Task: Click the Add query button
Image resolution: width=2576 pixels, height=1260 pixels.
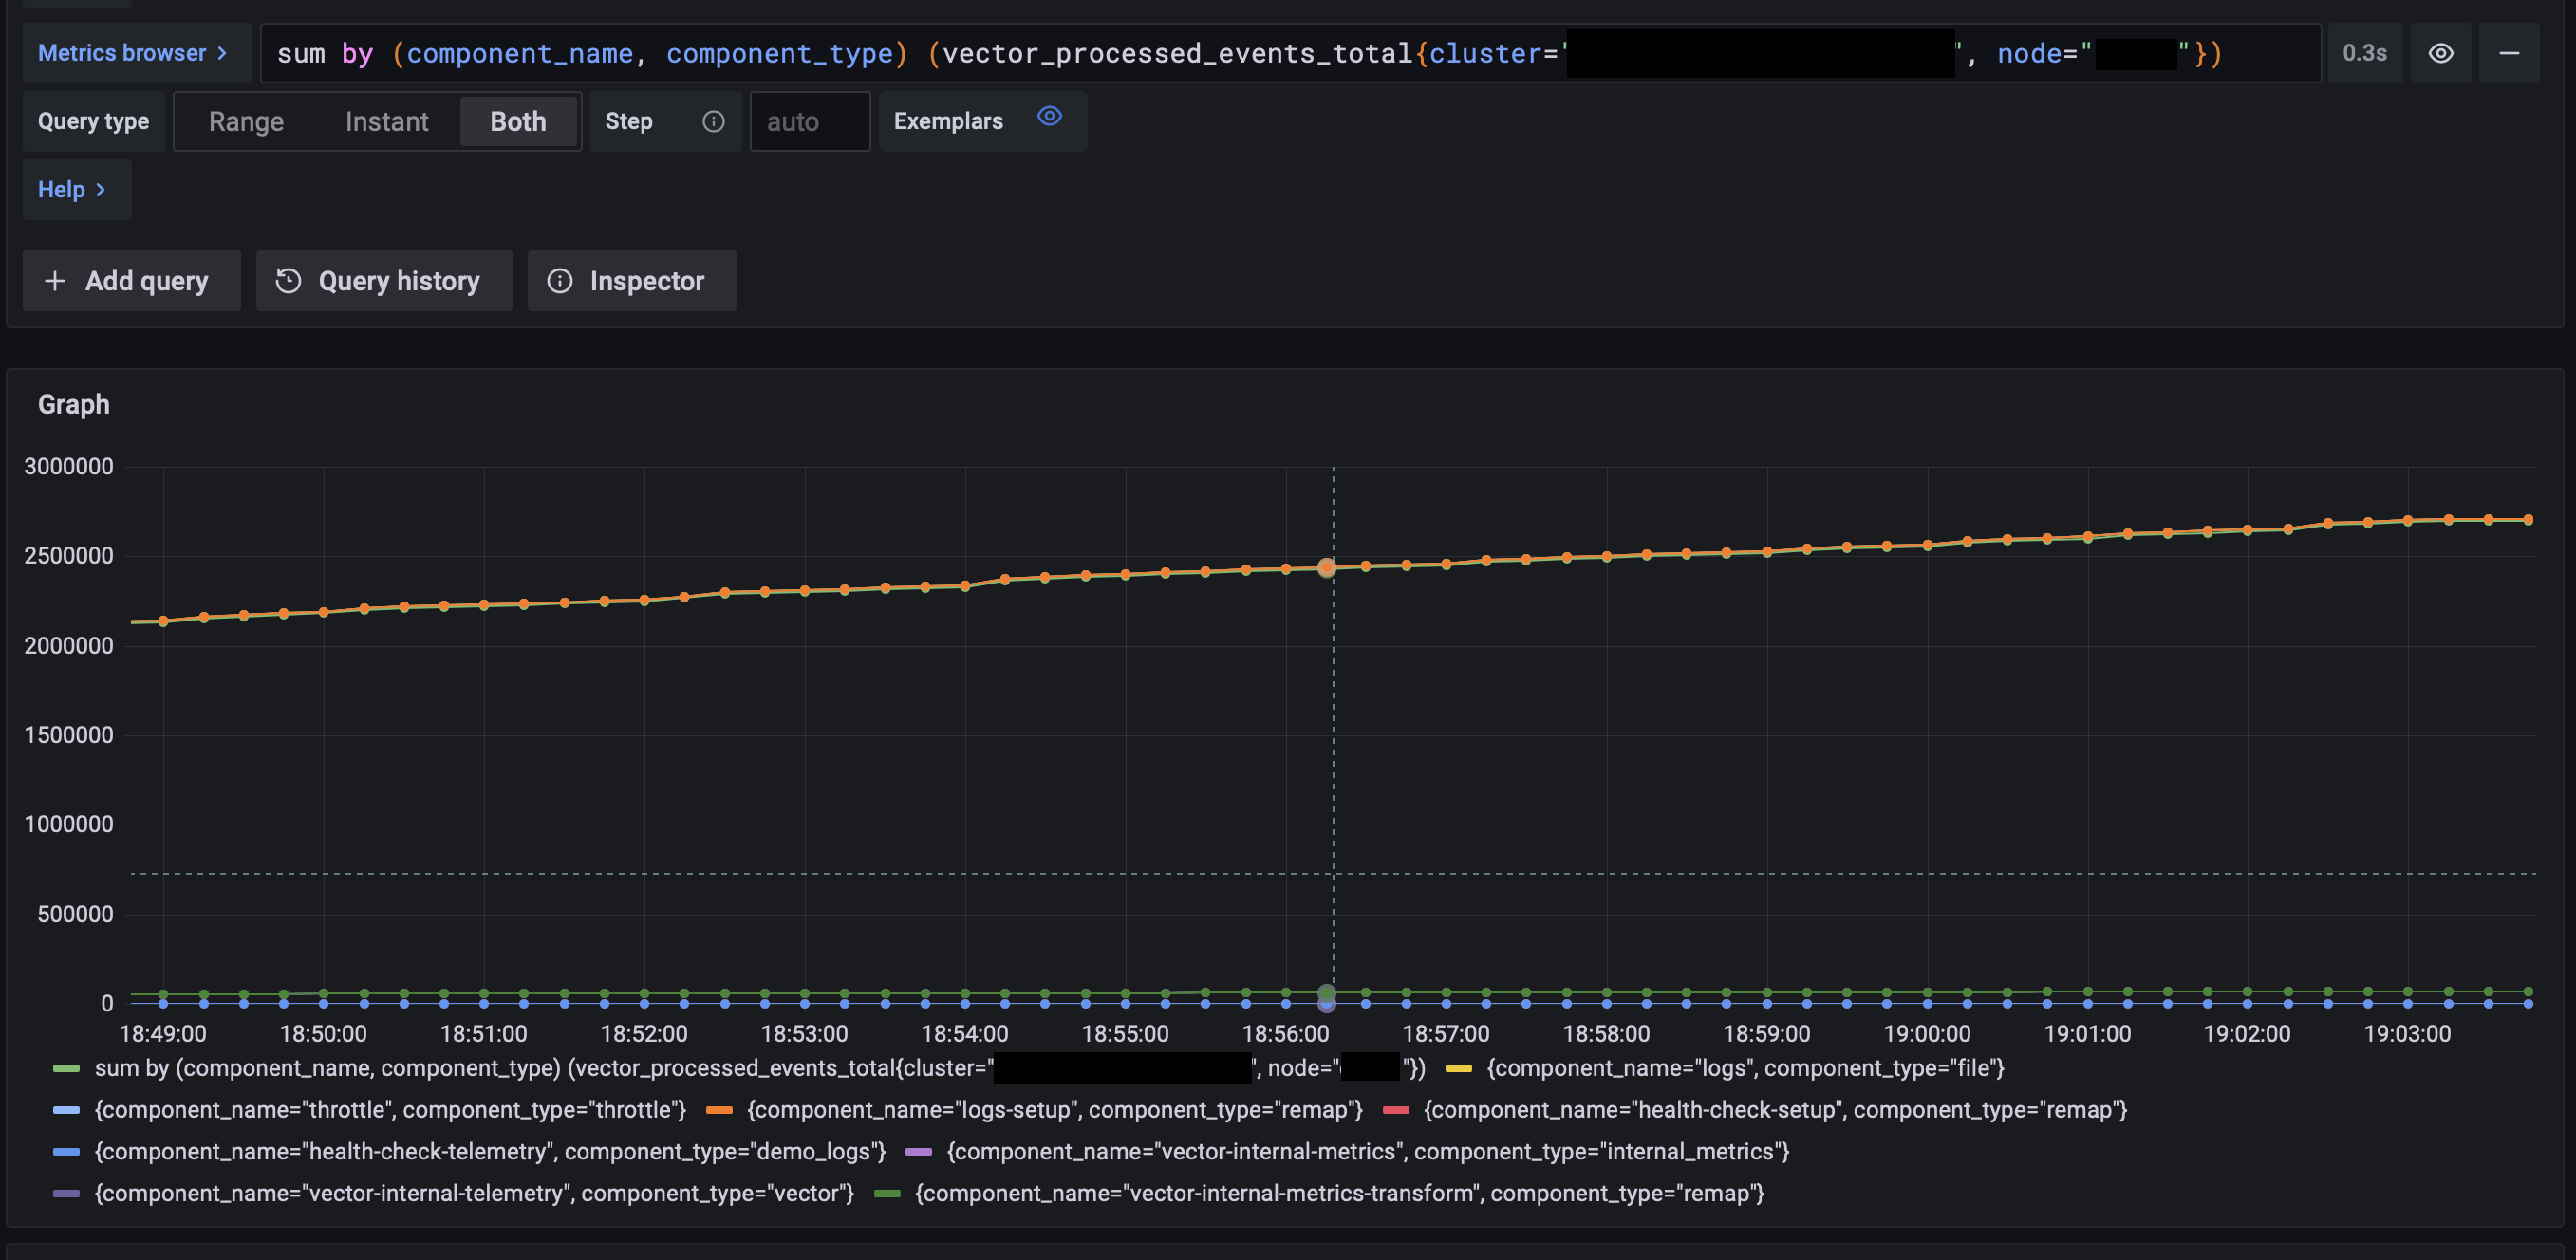Action: click(131, 281)
